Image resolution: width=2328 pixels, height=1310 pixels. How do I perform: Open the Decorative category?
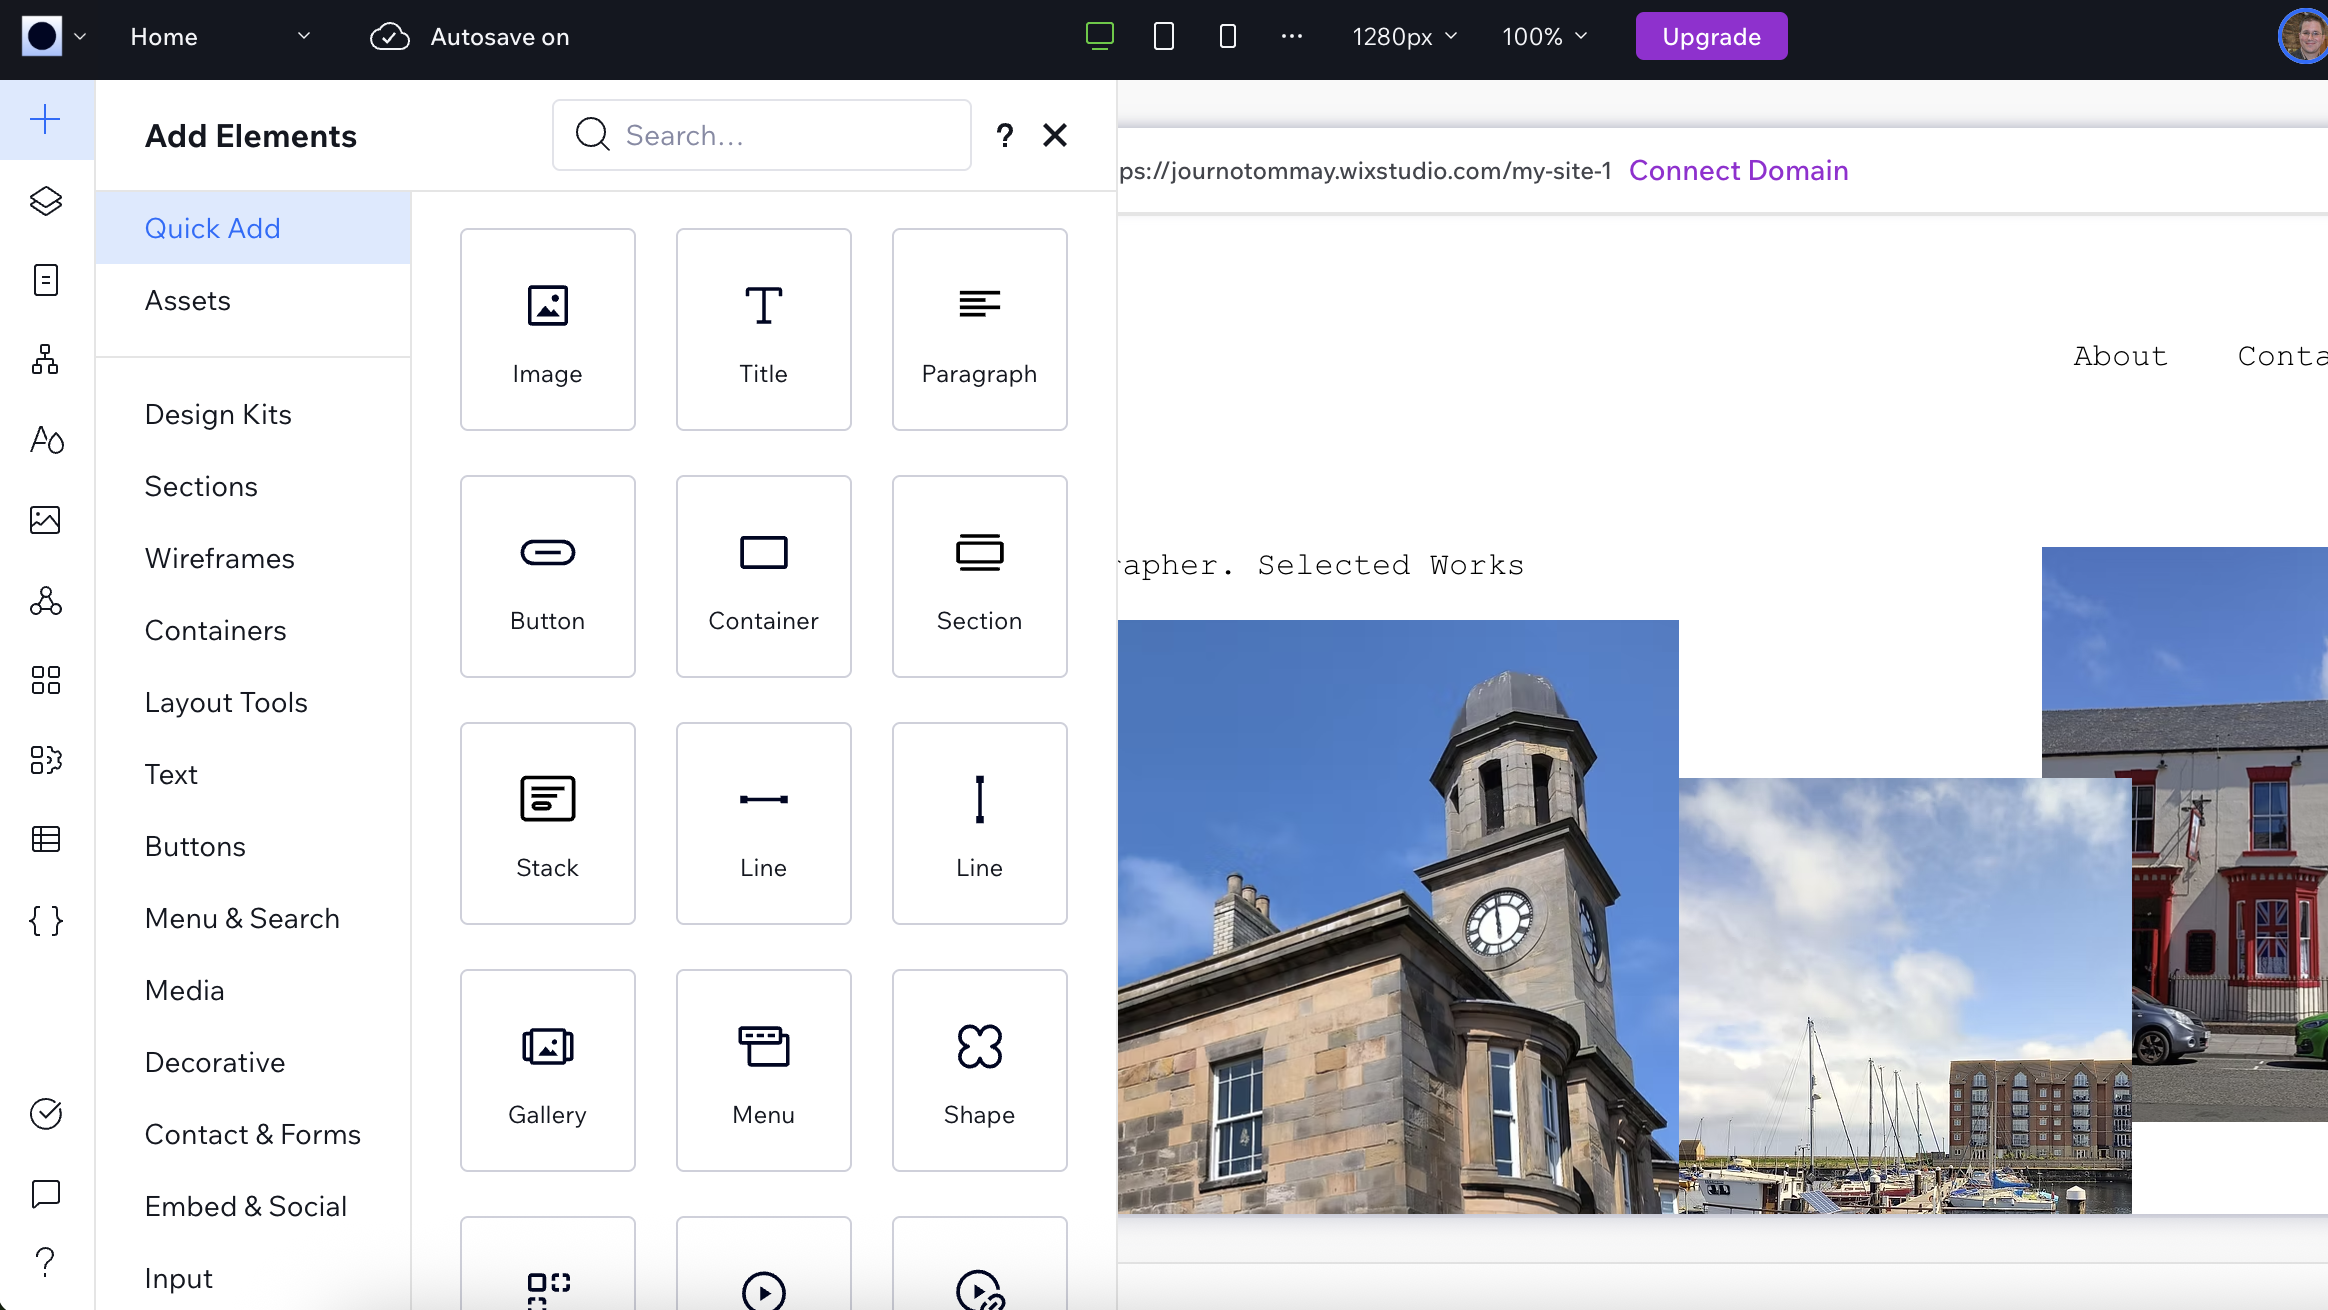(253, 1062)
